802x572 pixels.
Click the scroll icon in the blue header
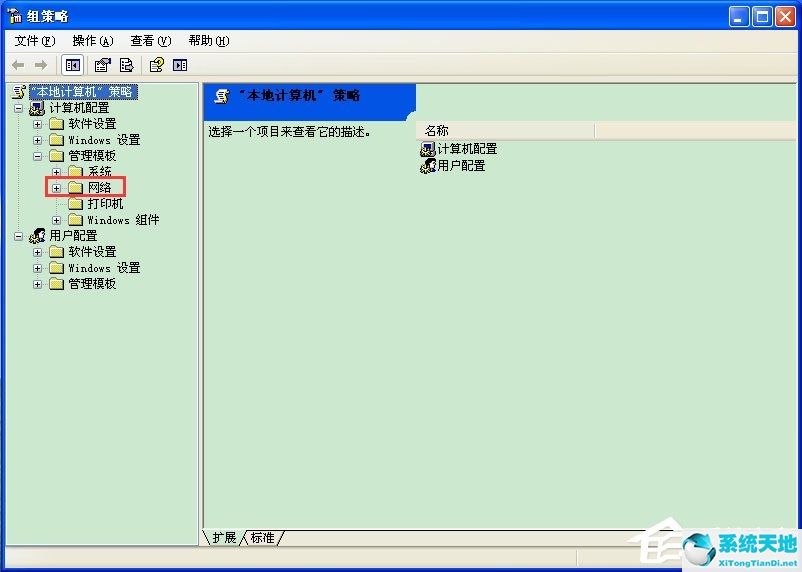(x=221, y=96)
